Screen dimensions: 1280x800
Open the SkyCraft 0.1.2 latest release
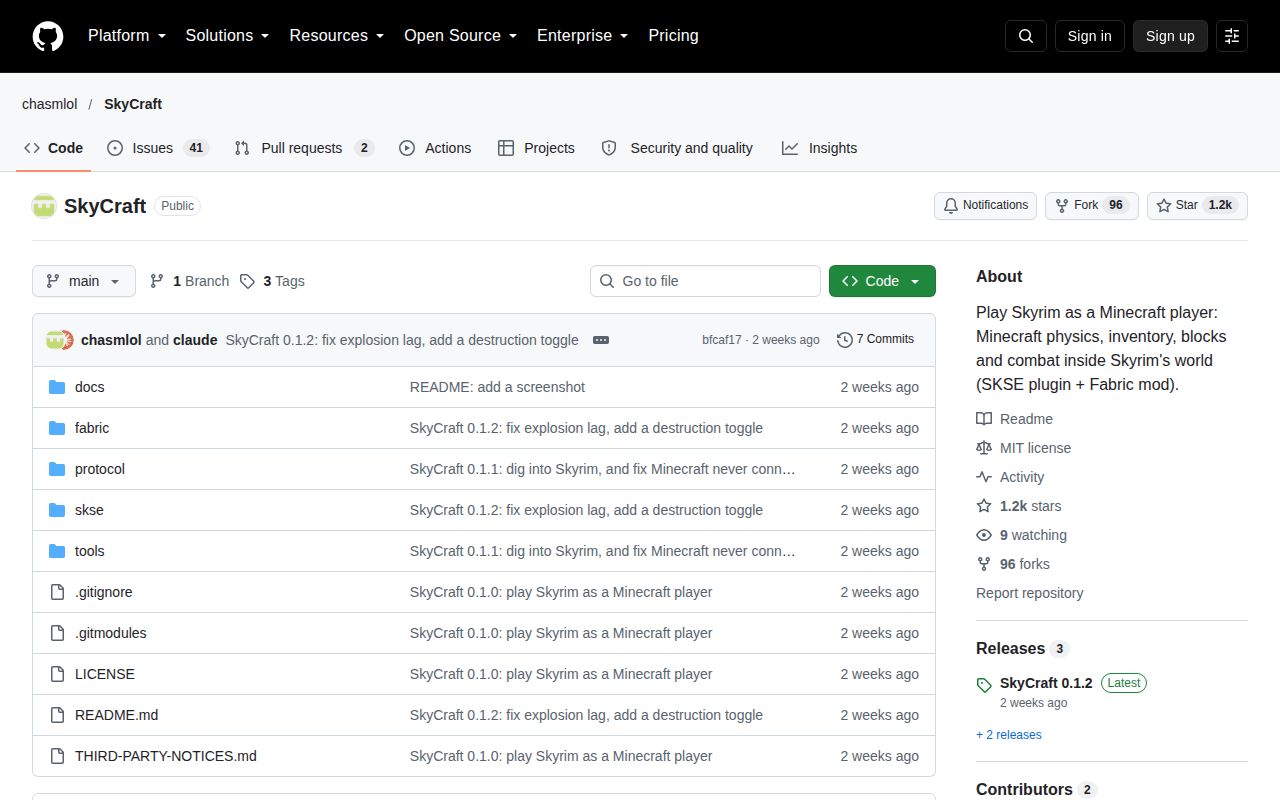tap(1046, 683)
